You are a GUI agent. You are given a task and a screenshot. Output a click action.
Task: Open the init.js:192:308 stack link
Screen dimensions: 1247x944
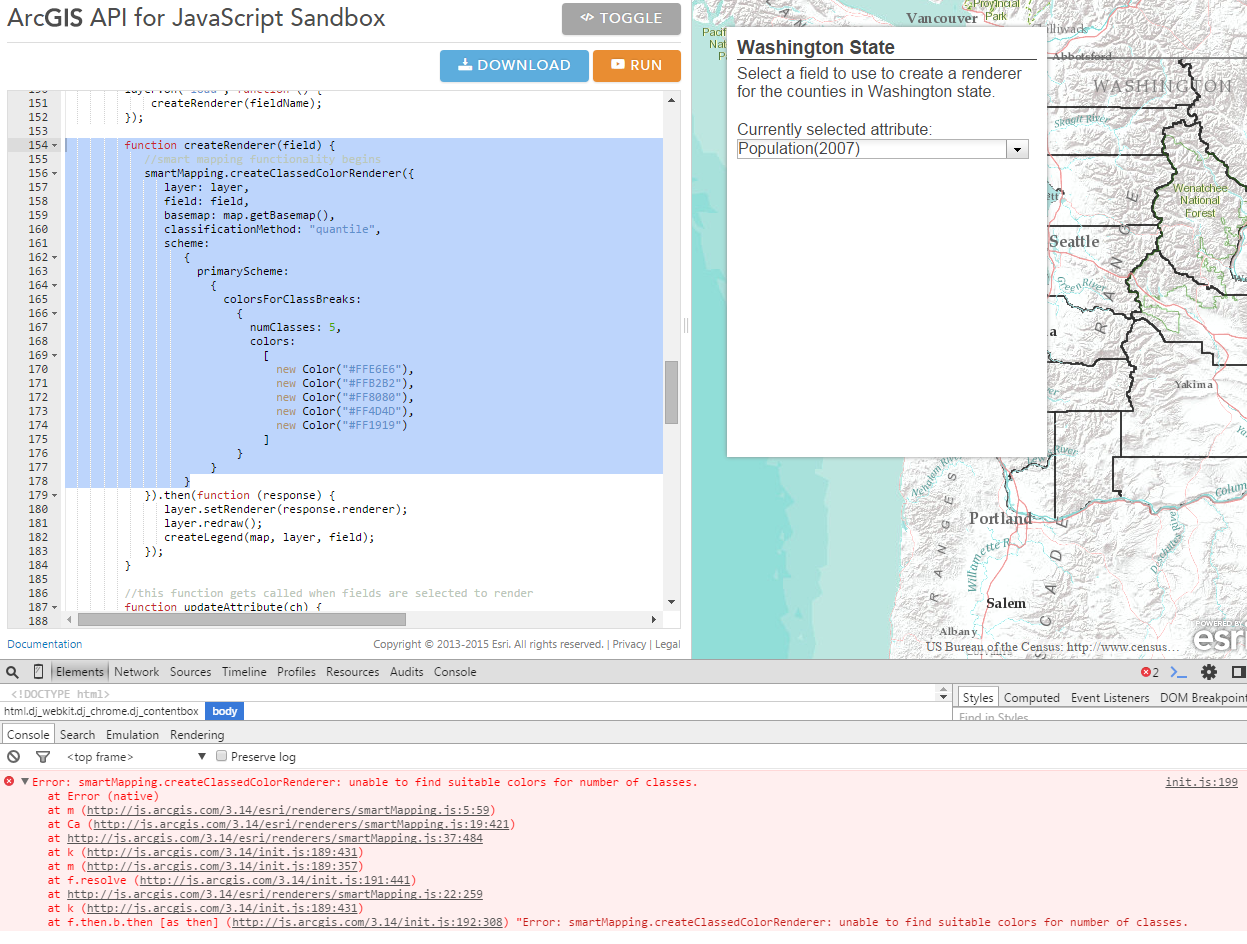[369, 922]
